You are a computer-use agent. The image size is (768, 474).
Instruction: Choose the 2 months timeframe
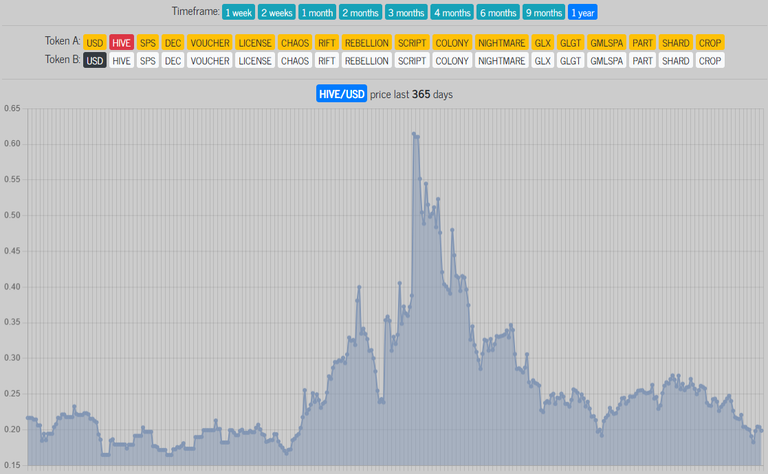360,12
